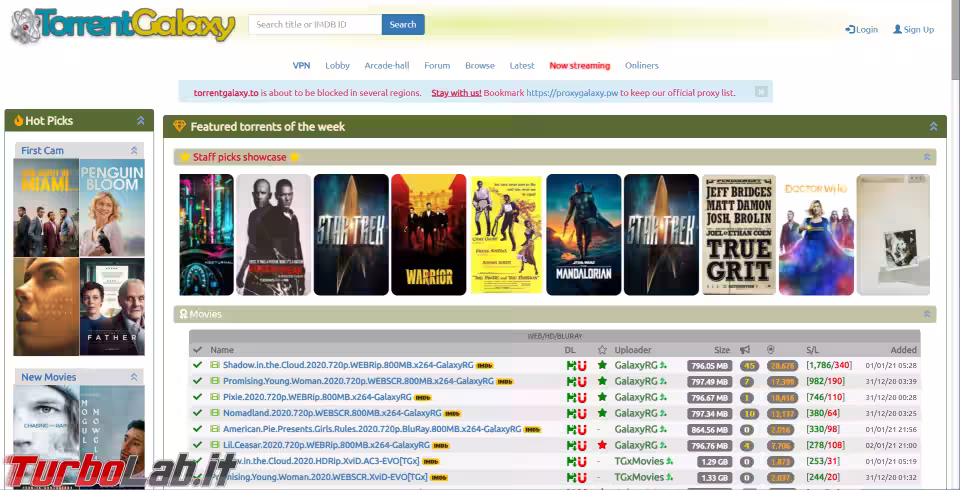Open the Mandalorian poster in staff picks

coord(583,235)
